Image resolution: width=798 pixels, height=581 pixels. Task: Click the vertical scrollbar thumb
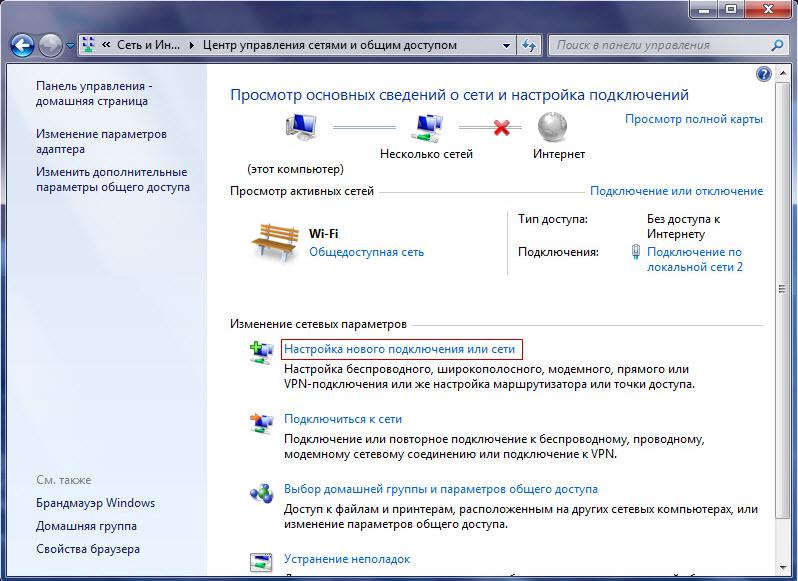(782, 299)
